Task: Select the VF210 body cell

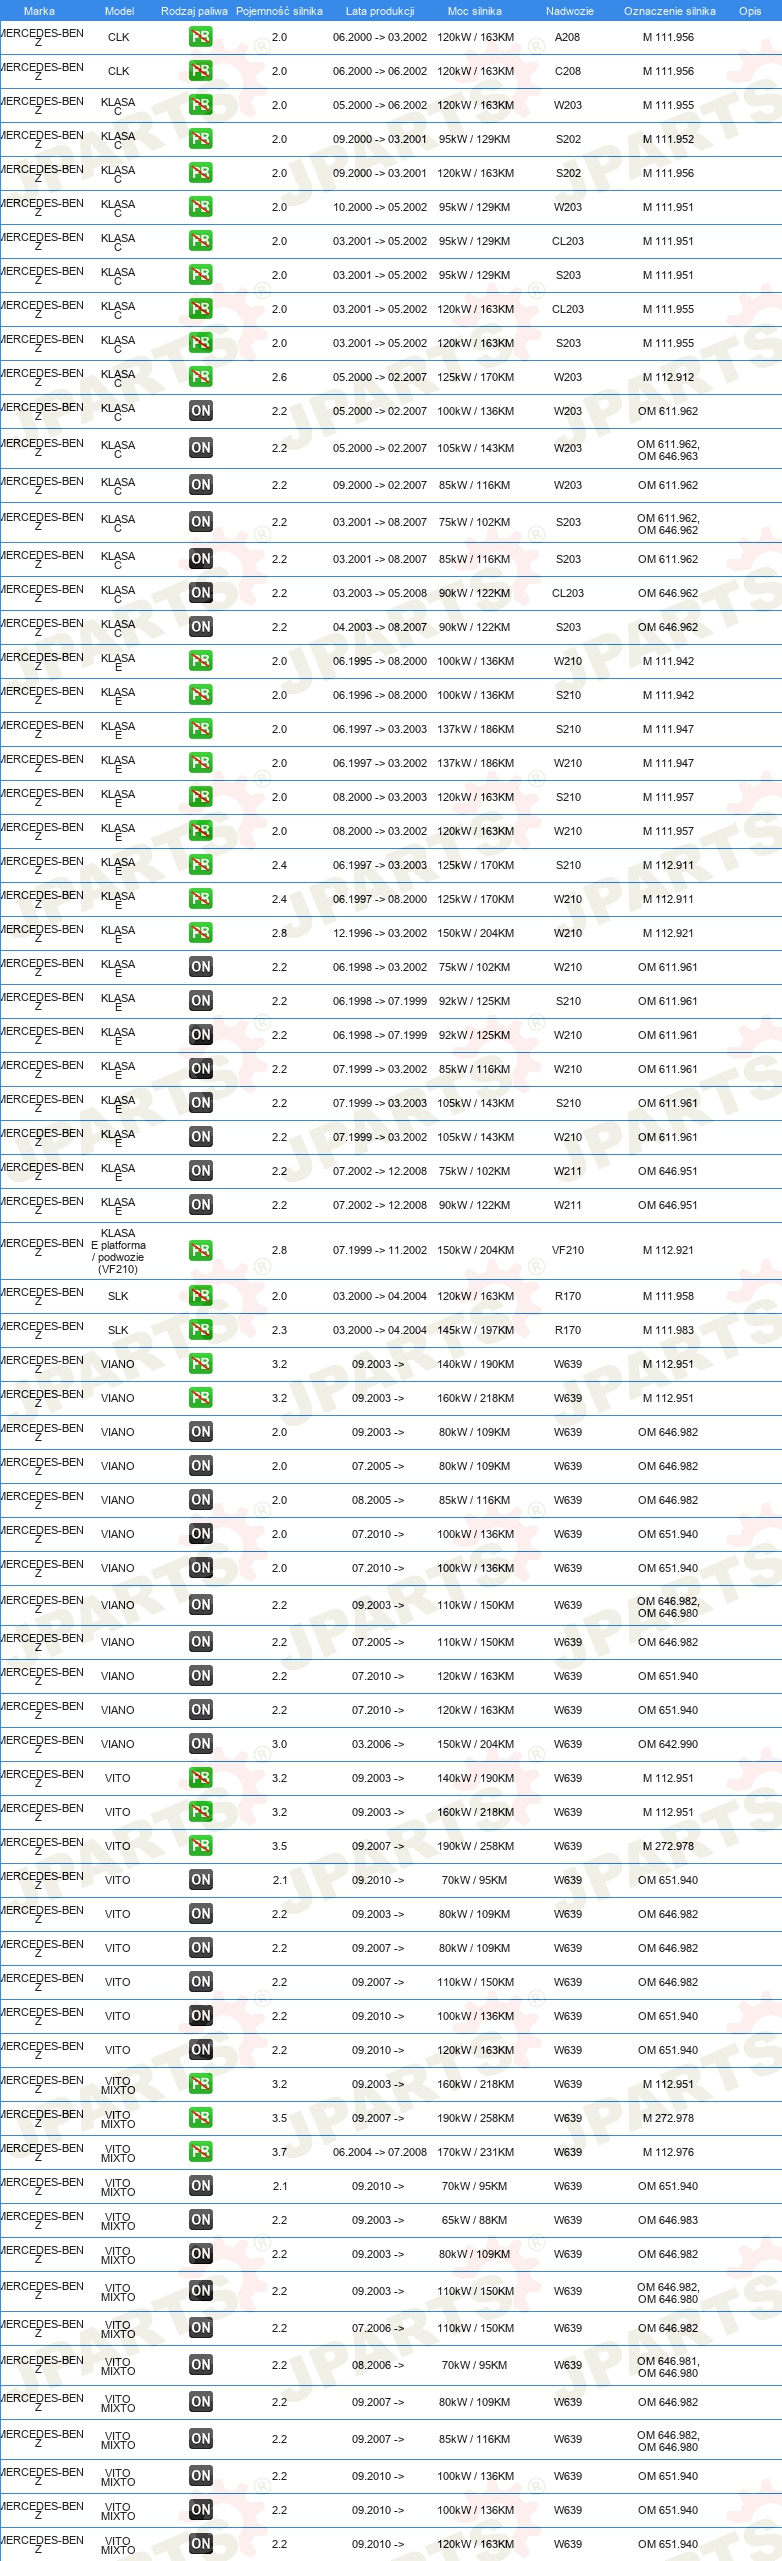Action: (568, 1250)
